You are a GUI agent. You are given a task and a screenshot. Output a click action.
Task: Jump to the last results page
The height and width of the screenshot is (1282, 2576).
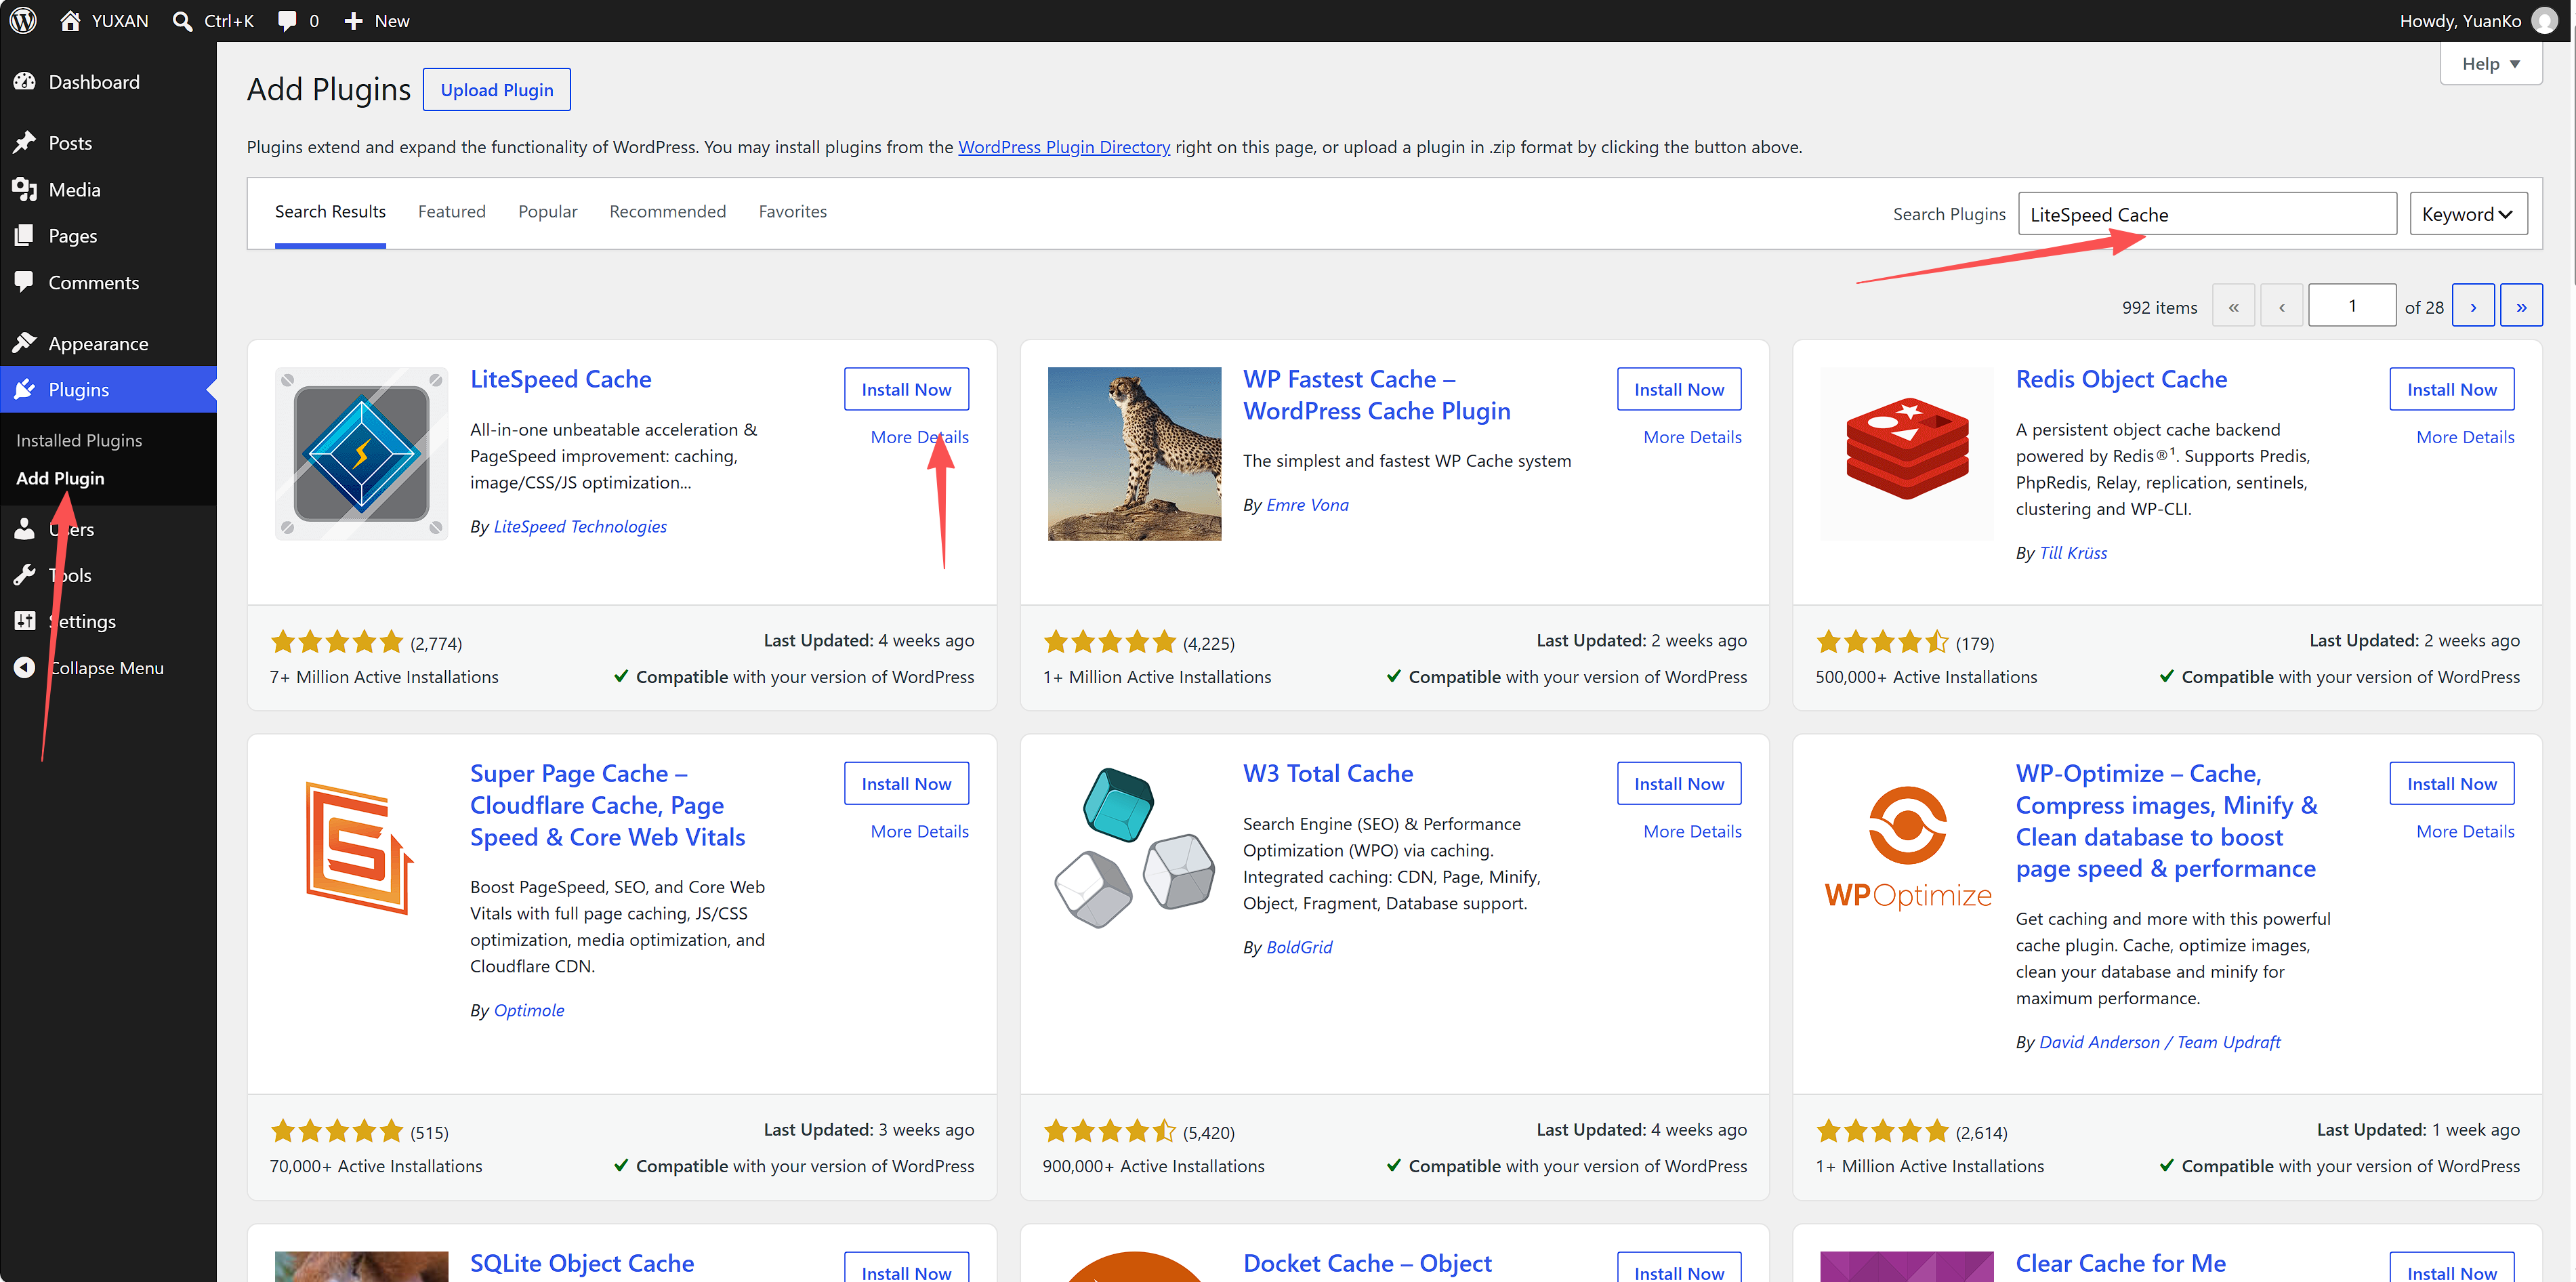tap(2521, 306)
